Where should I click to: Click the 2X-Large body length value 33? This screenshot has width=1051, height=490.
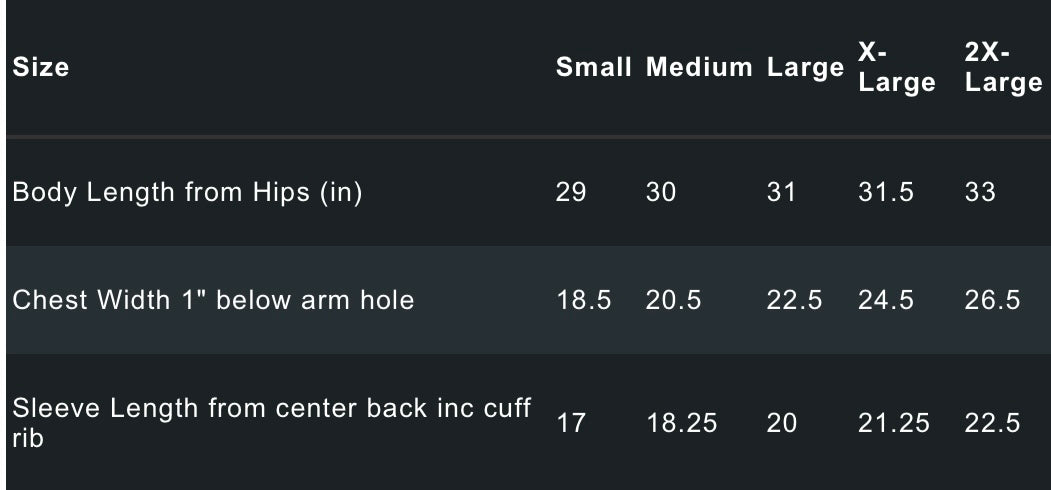pyautogui.click(x=980, y=192)
